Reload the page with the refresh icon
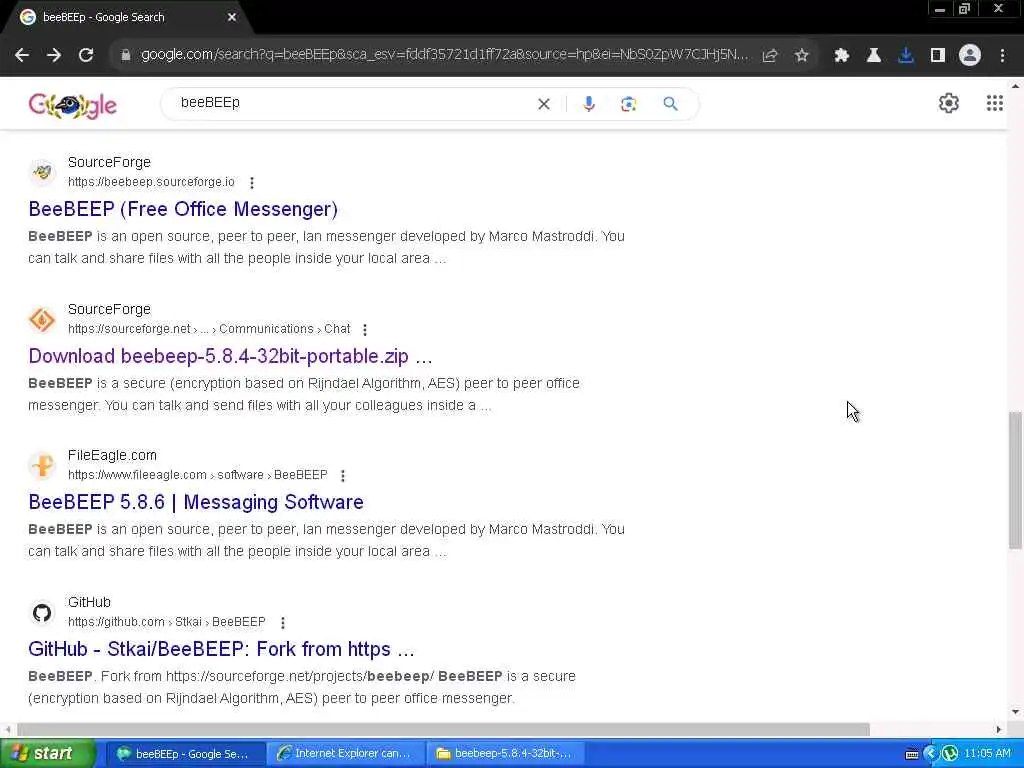The image size is (1024, 768). tap(86, 56)
